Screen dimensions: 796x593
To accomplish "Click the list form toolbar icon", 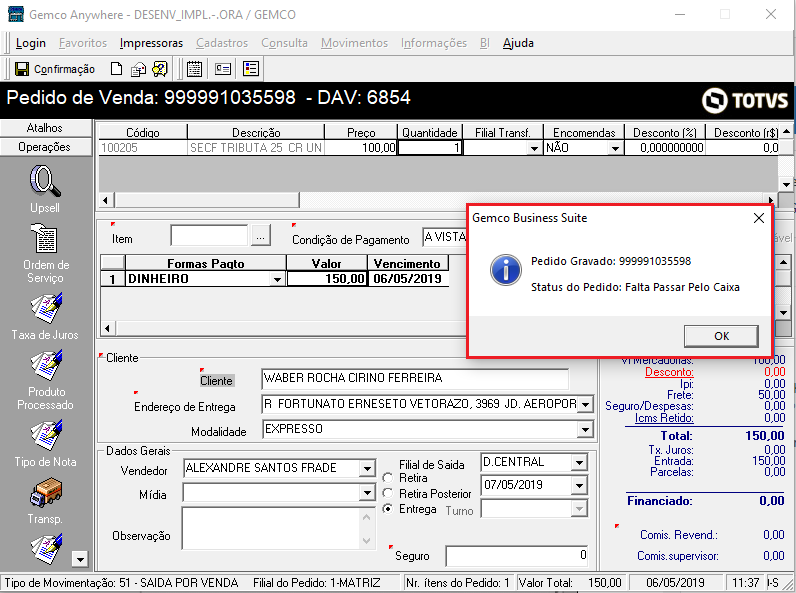I will click(251, 69).
